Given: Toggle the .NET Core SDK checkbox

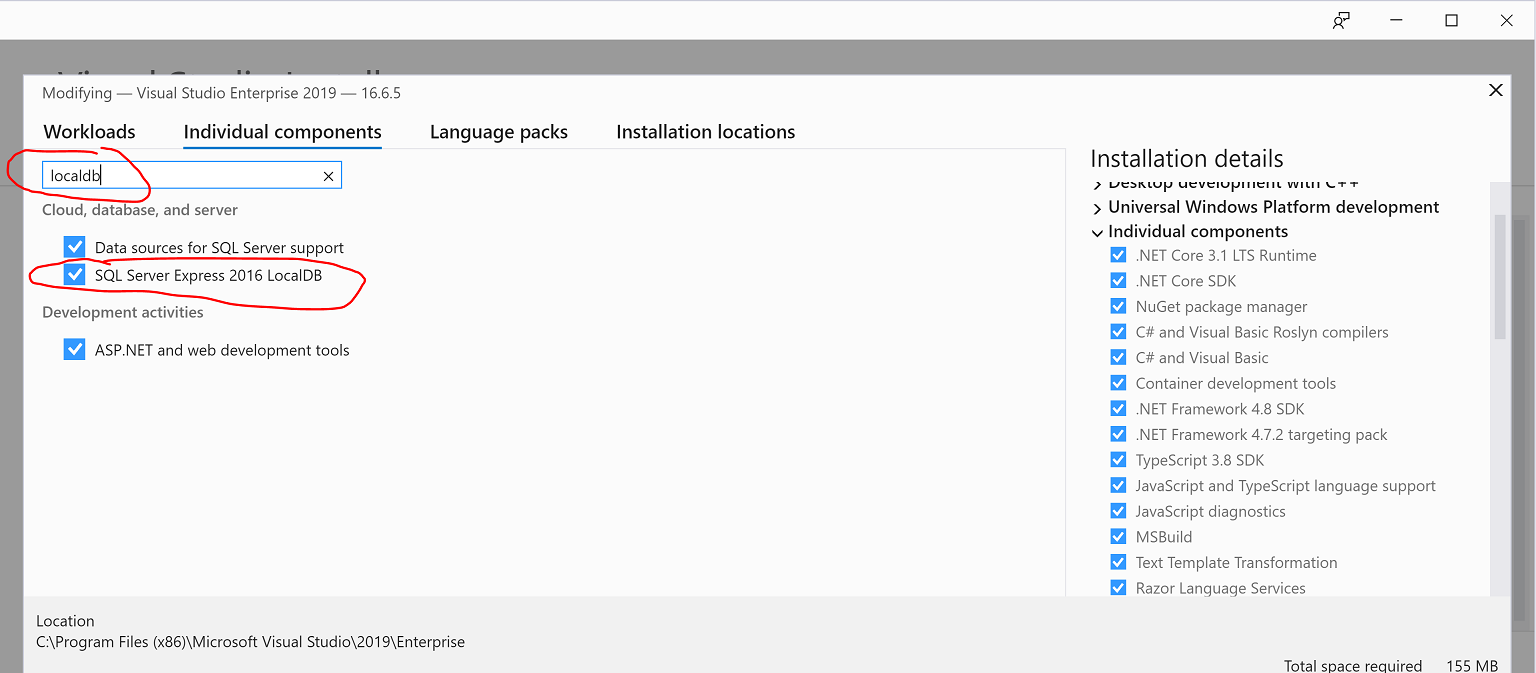Looking at the screenshot, I should click(x=1118, y=281).
